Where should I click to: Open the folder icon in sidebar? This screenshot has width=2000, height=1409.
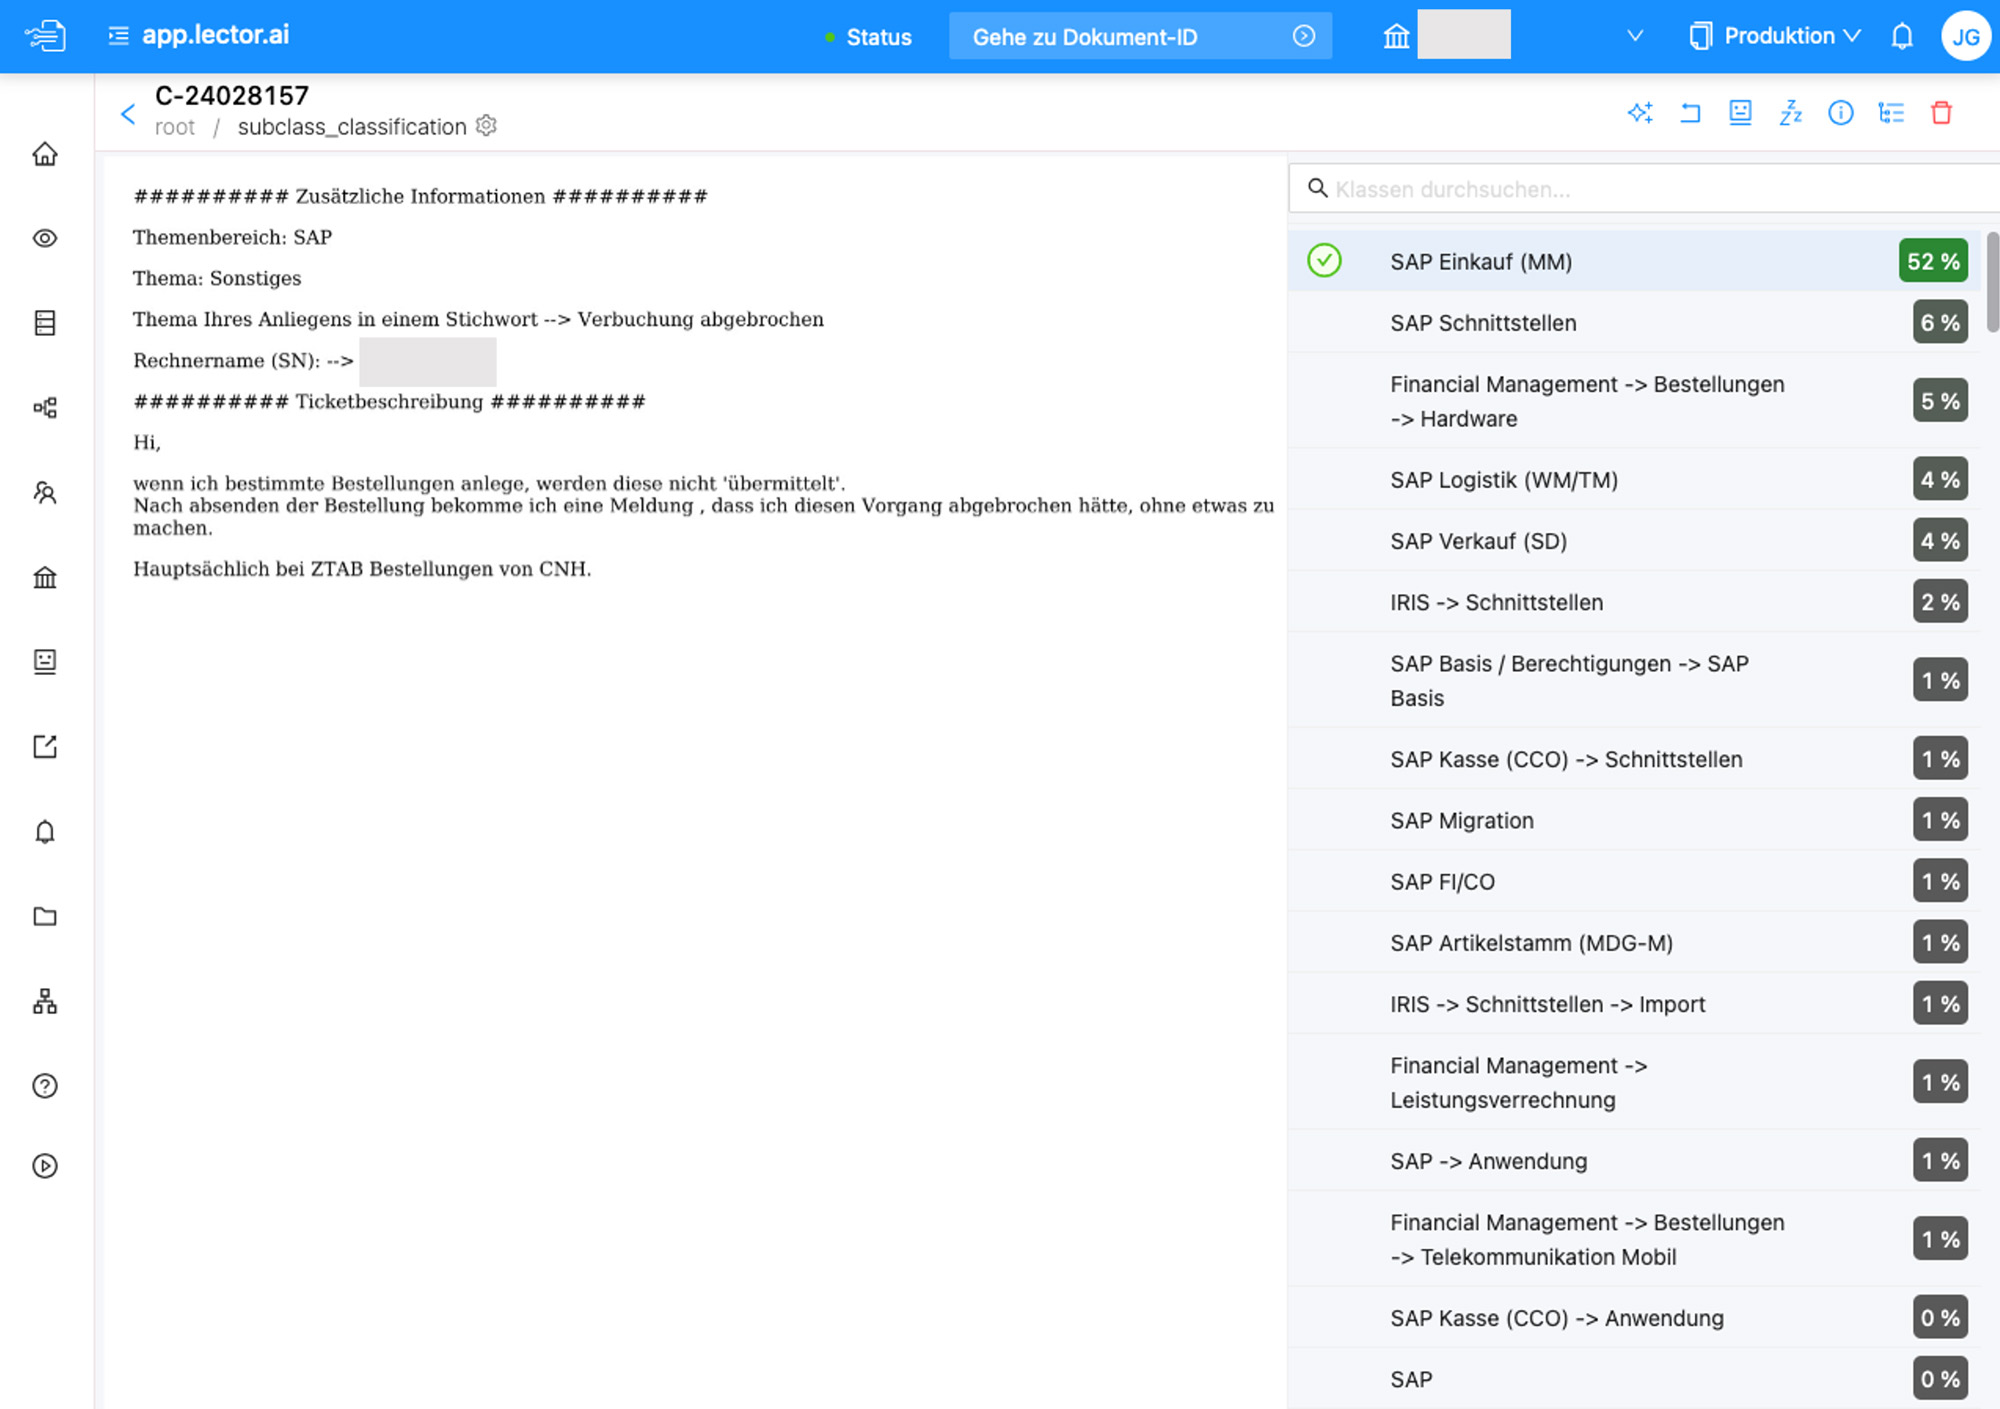45,916
